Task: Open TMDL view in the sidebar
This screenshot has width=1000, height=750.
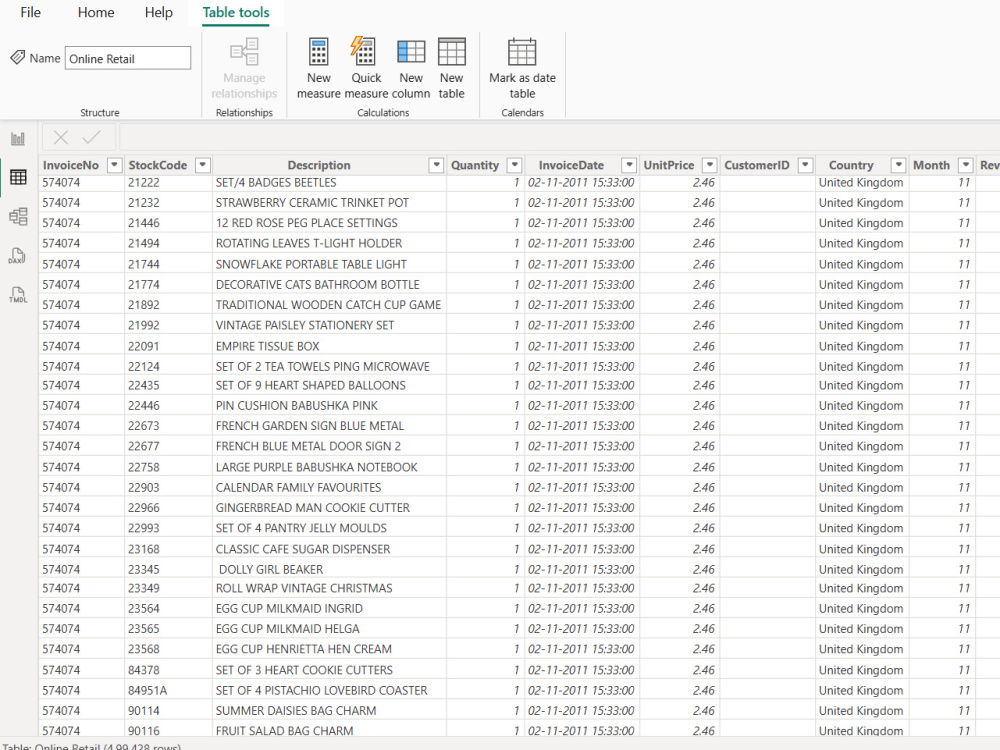Action: pos(18,295)
